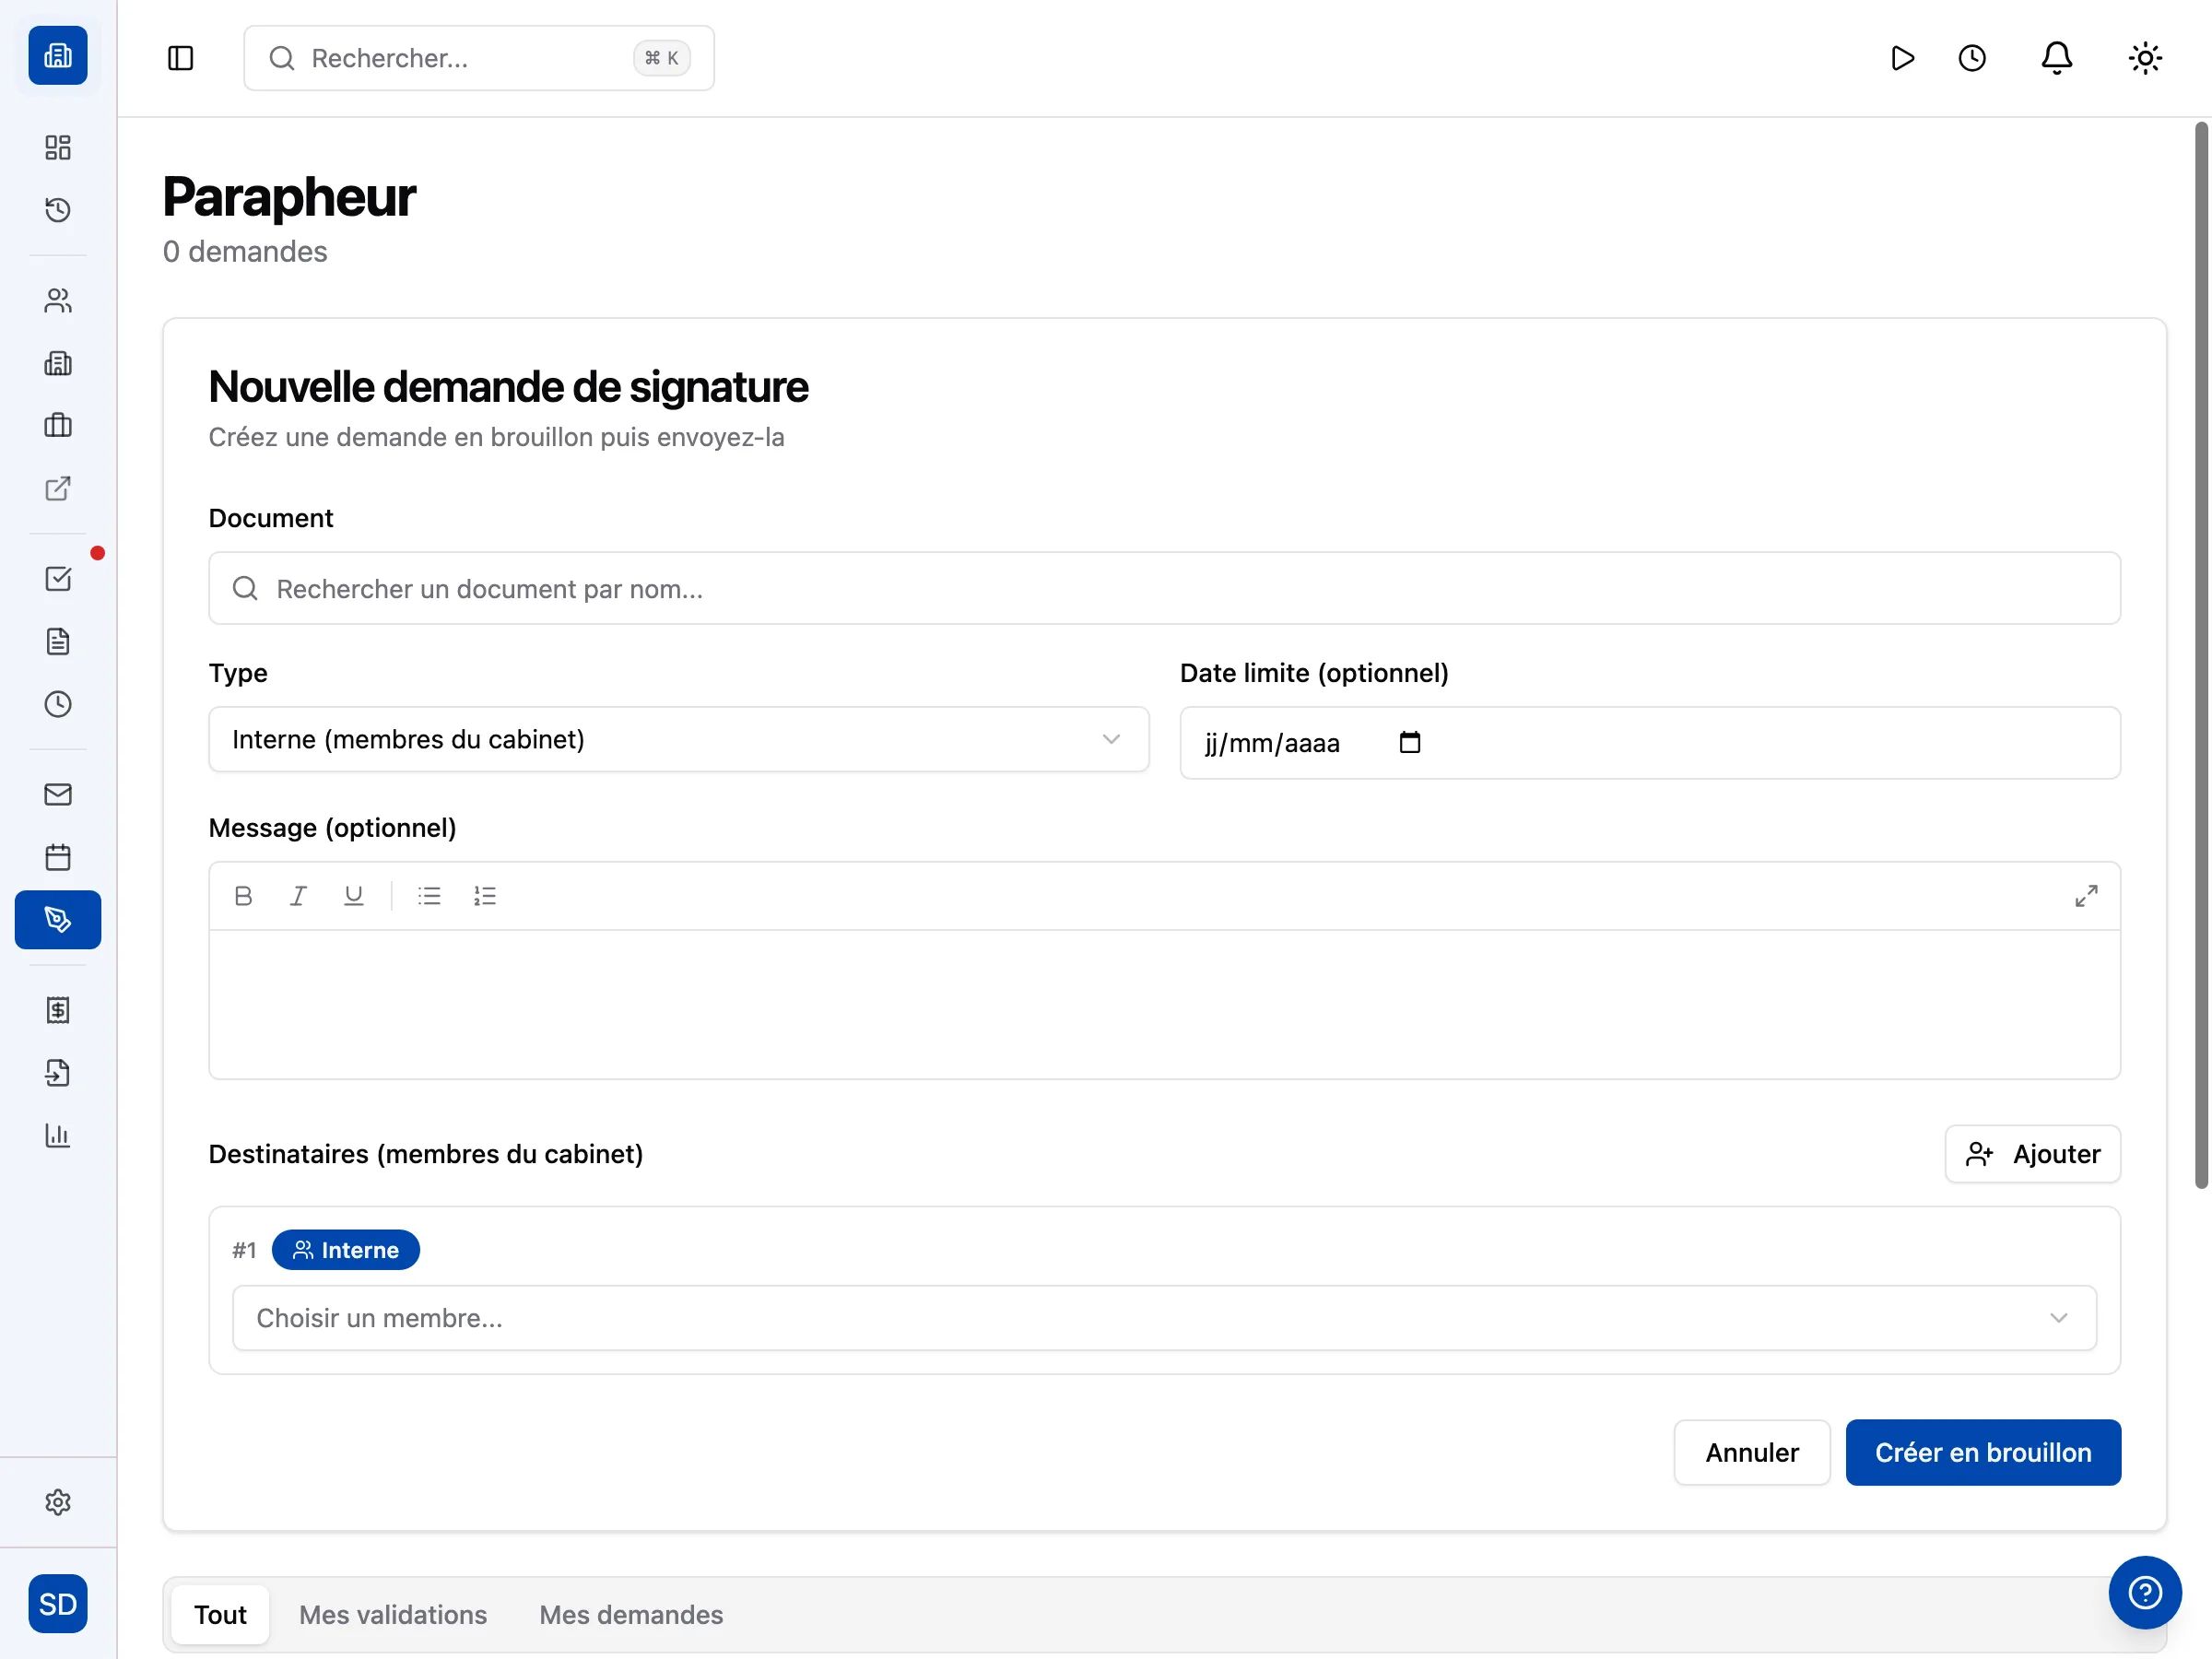Apply bold formatting in message editor
Viewport: 2212px width, 1659px height.
point(243,895)
